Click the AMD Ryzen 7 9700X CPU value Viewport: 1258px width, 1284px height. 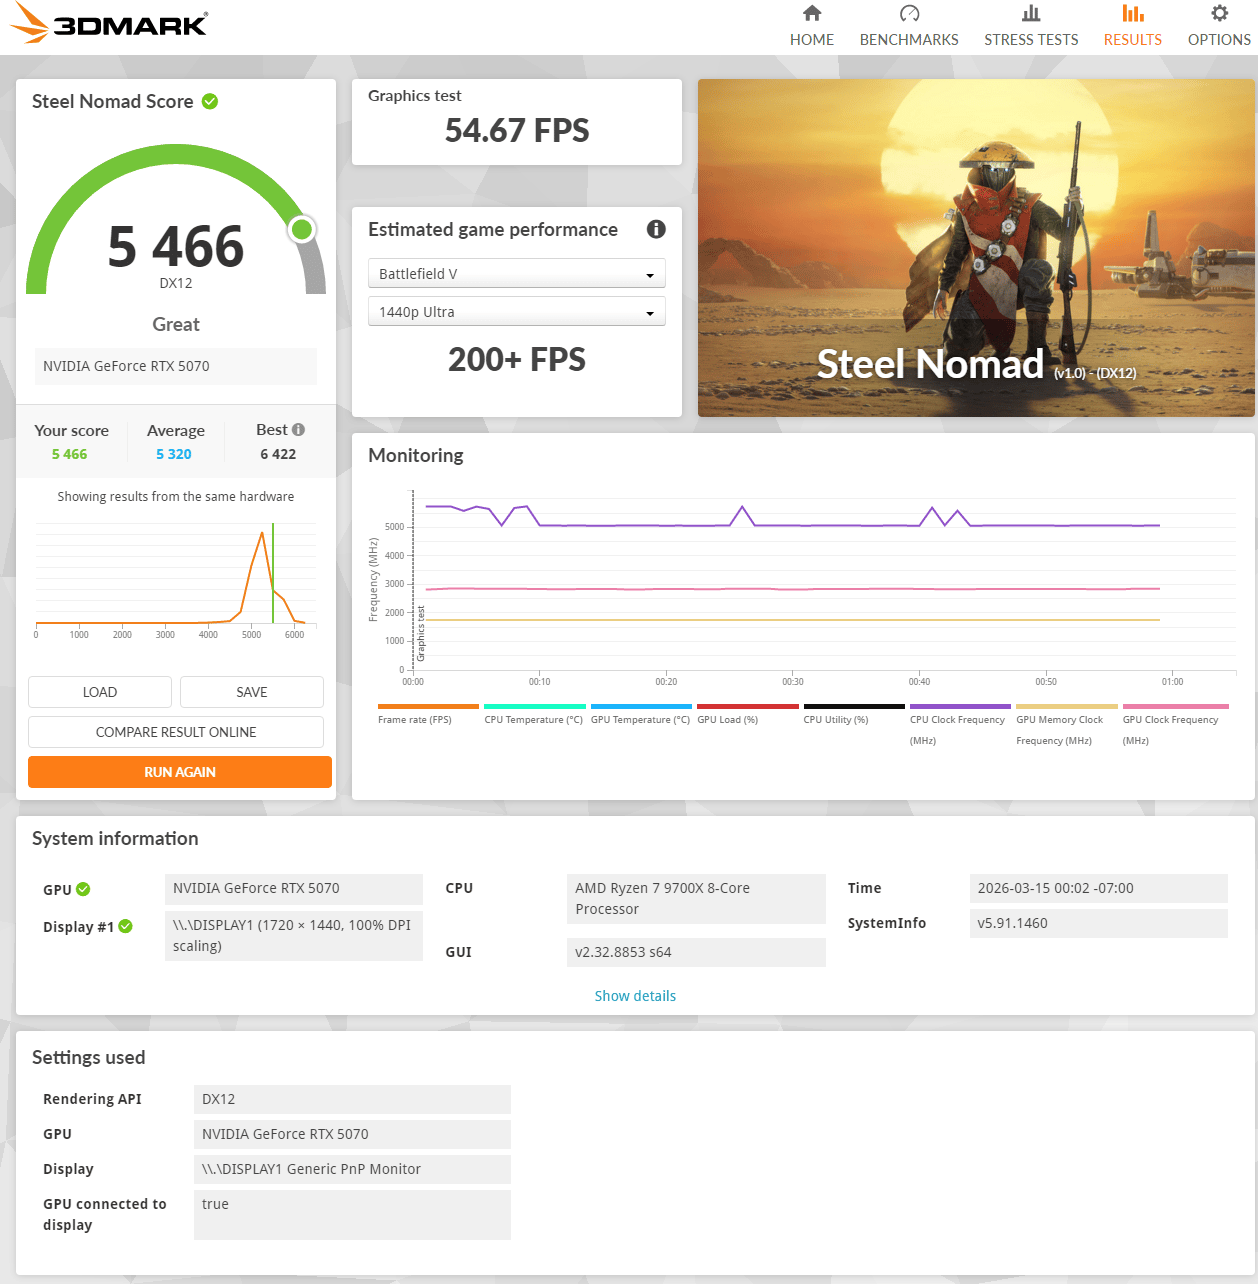[696, 899]
